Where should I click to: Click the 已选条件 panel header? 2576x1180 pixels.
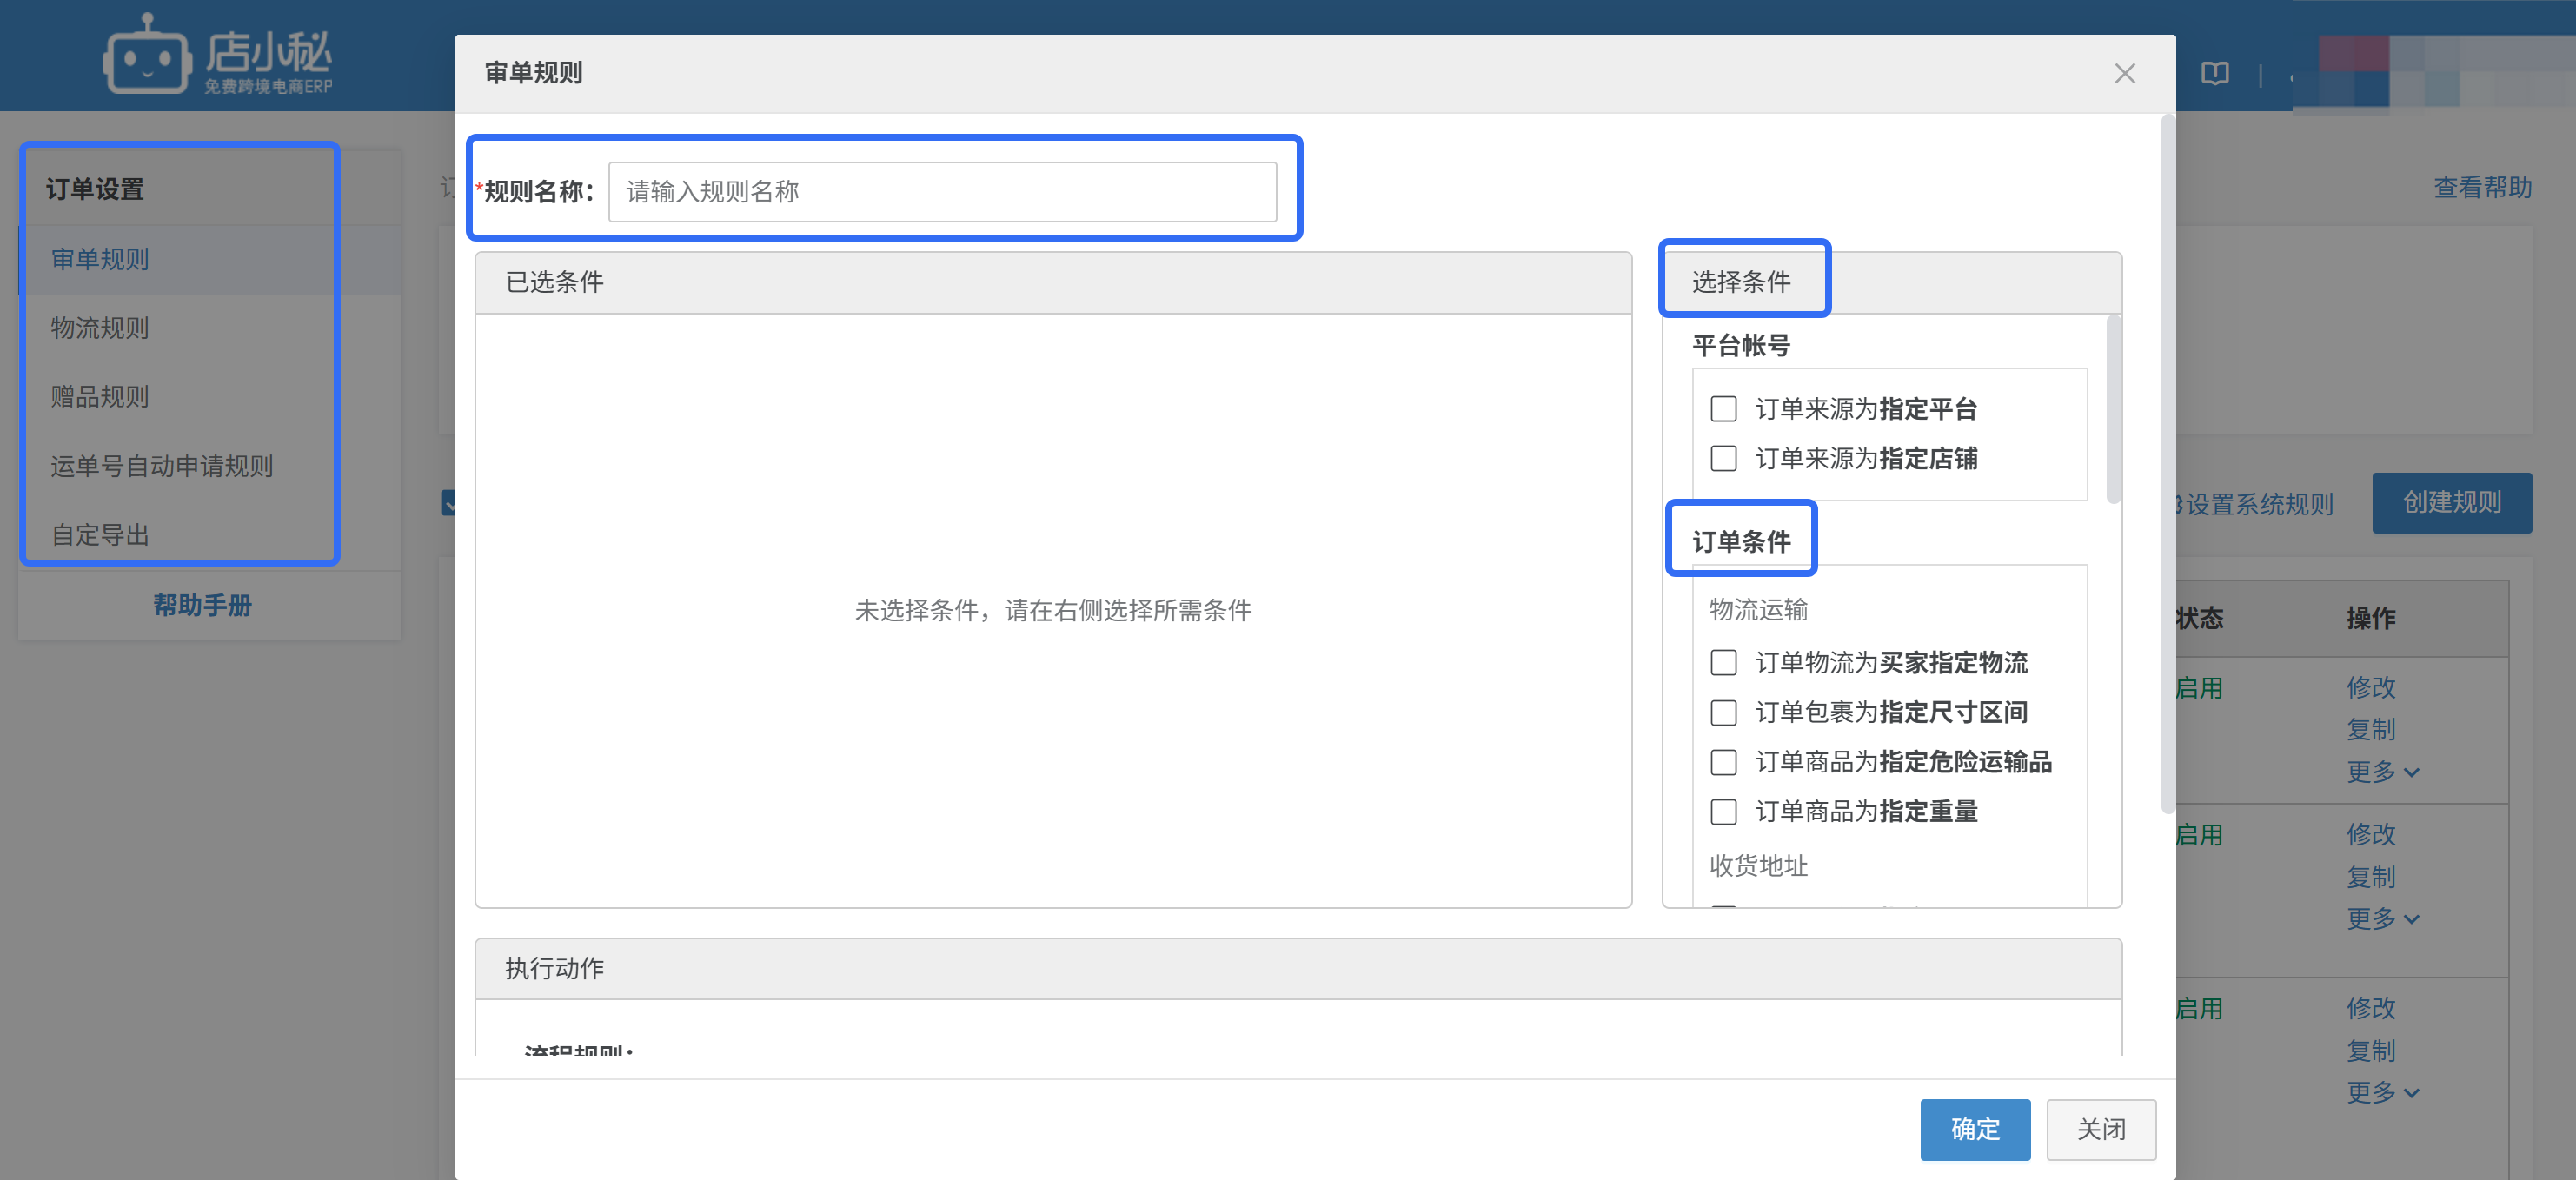1053,283
